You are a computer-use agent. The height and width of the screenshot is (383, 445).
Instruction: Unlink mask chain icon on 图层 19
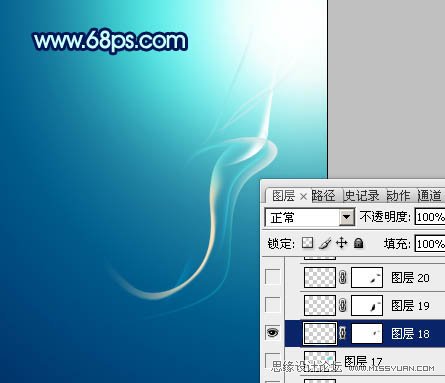click(x=343, y=305)
